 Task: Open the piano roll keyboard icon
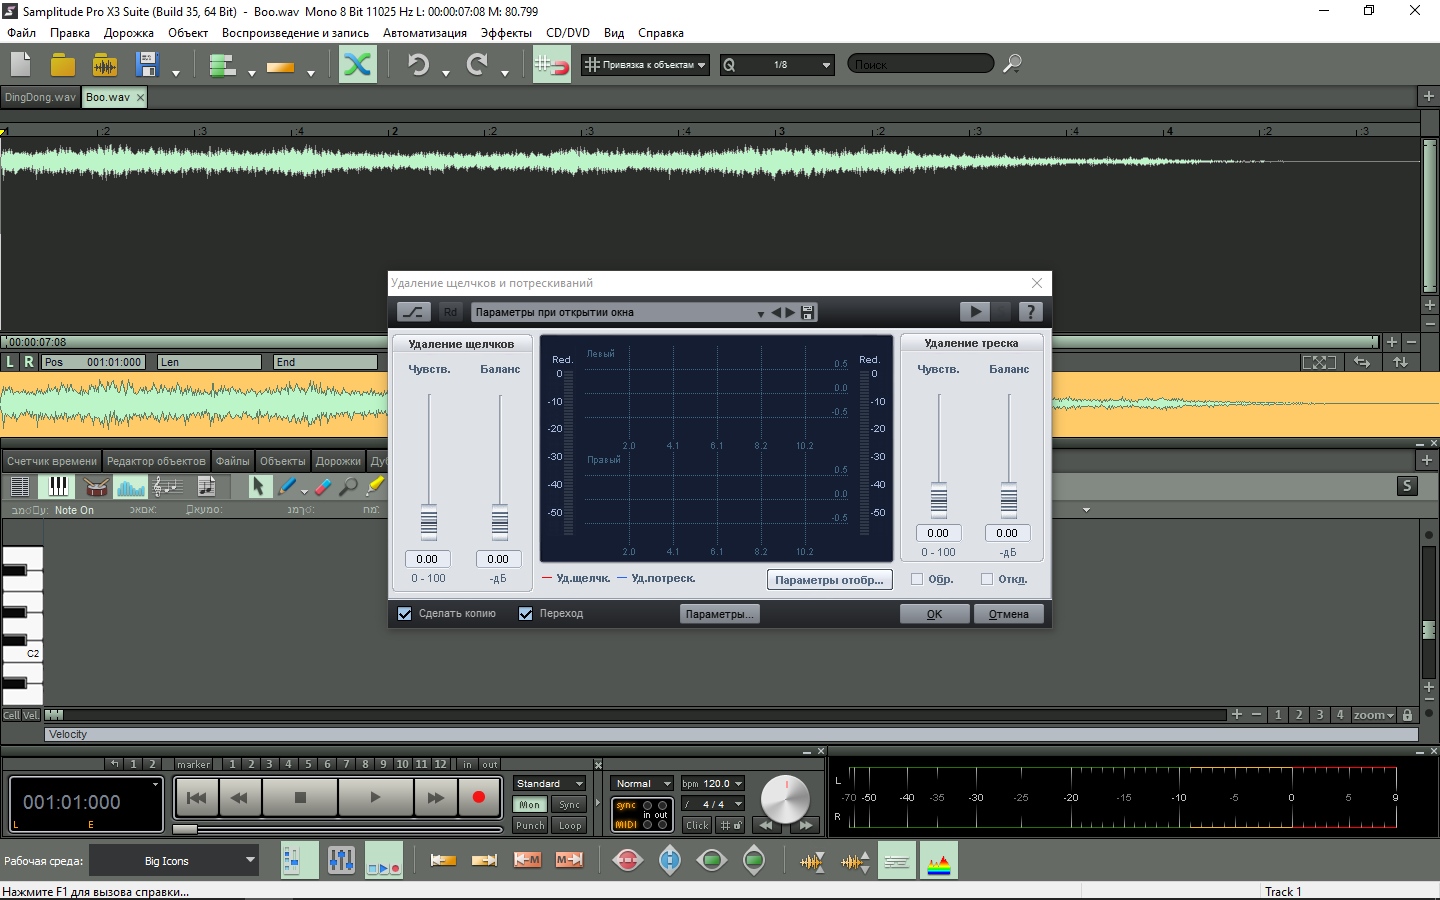click(x=58, y=487)
